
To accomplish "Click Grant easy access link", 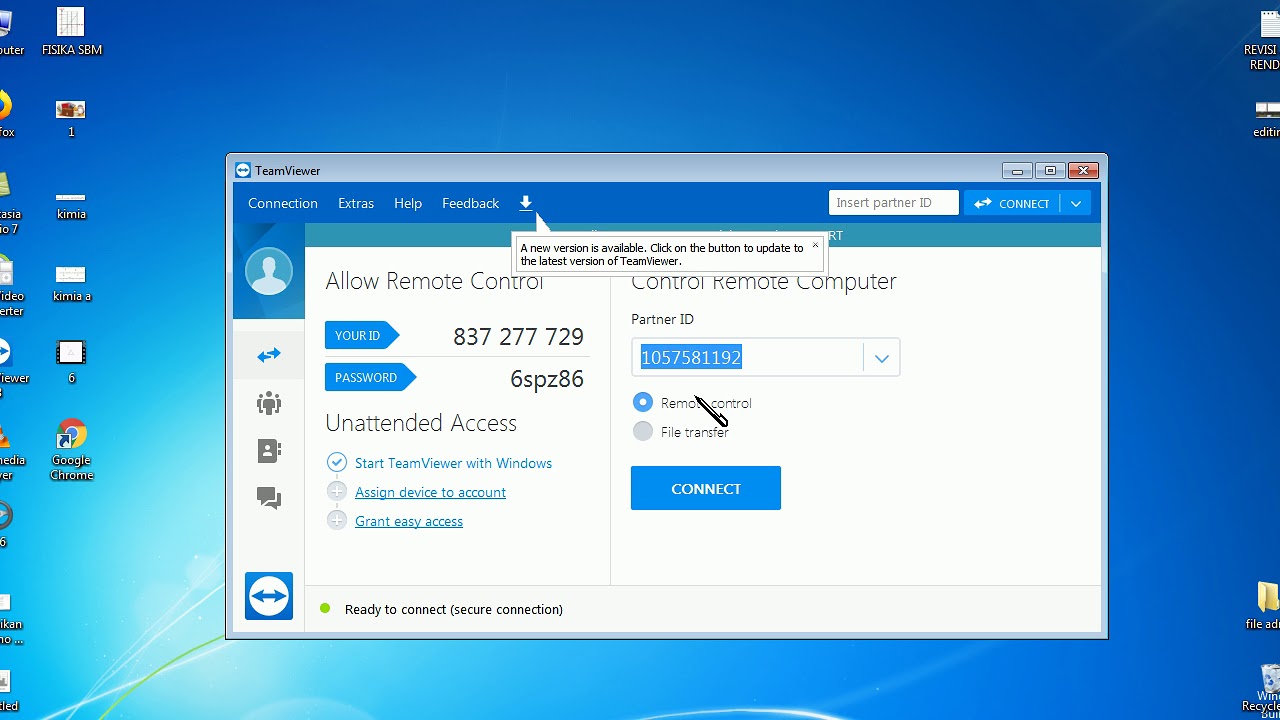I will [409, 521].
